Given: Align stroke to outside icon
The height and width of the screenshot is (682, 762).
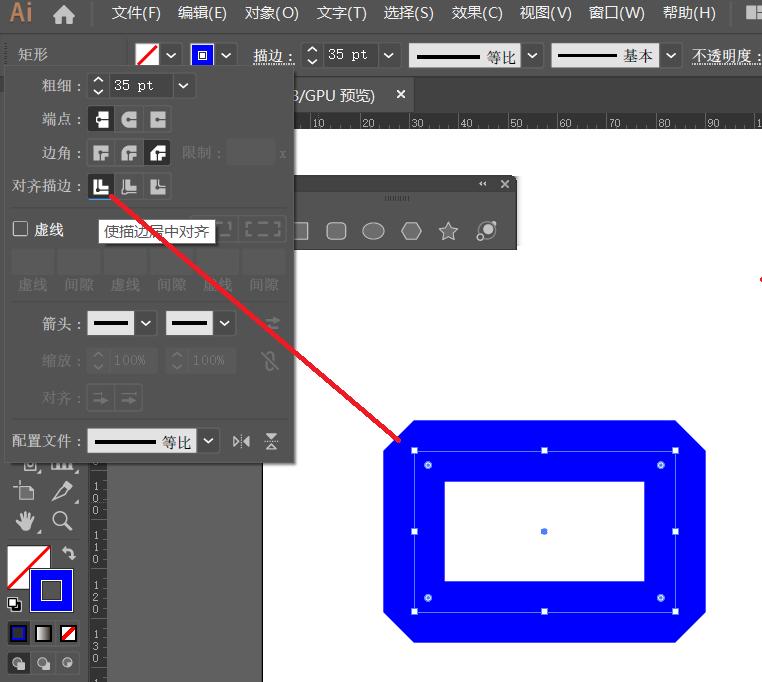Looking at the screenshot, I should click(157, 186).
